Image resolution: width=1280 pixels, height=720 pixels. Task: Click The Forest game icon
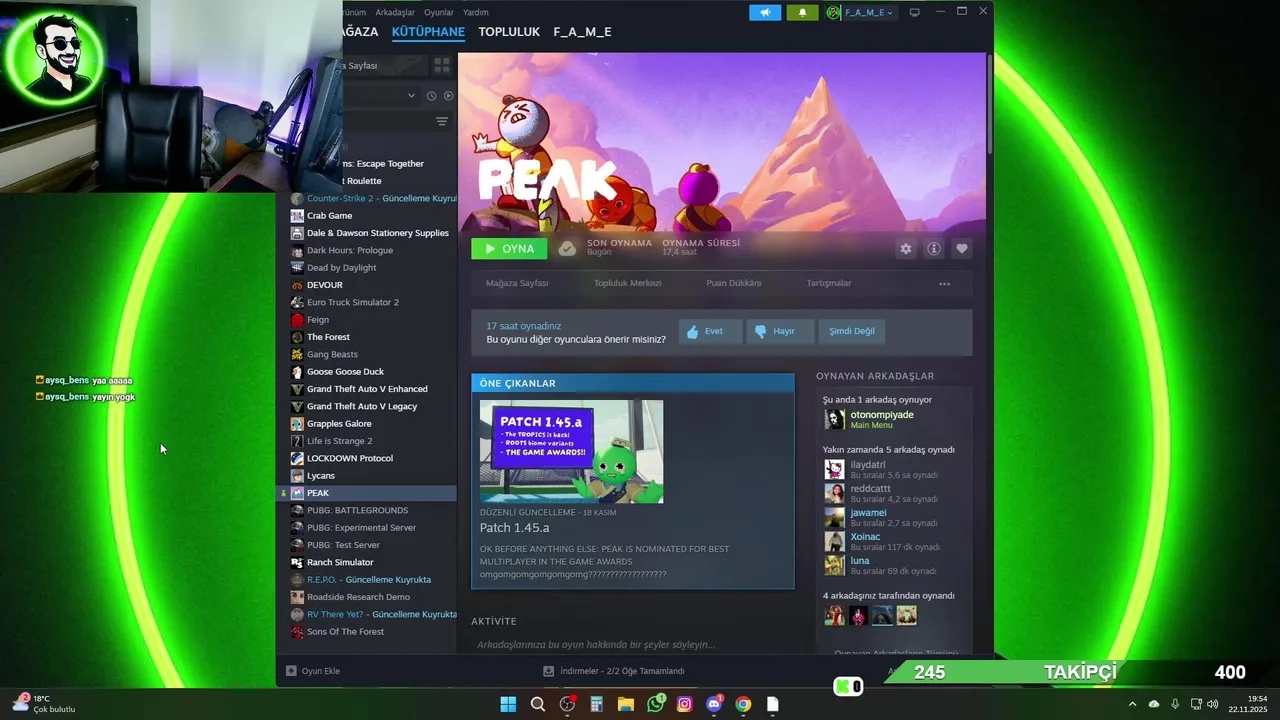point(297,337)
